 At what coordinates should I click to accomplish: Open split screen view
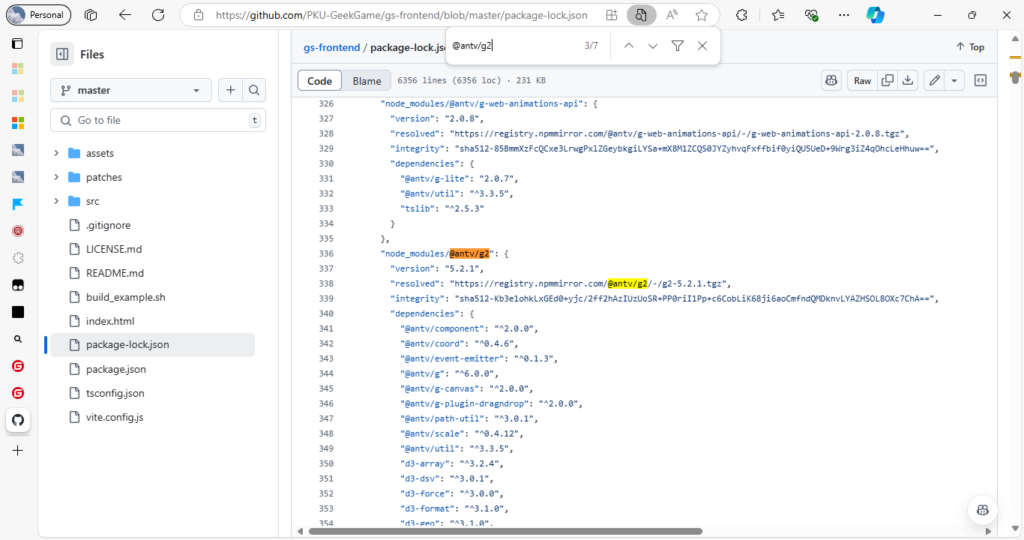click(611, 15)
